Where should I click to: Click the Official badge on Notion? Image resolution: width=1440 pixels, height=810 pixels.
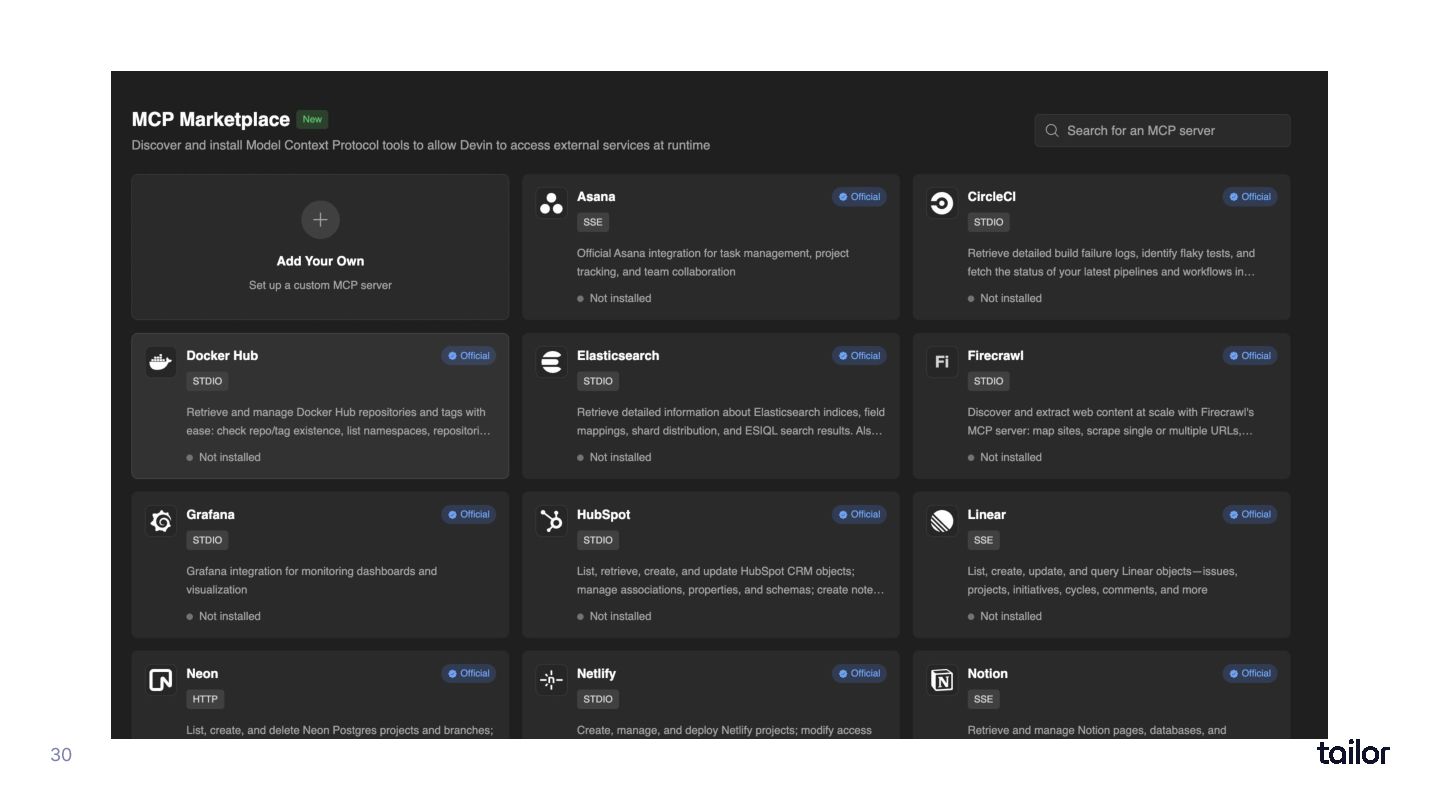tap(1250, 674)
